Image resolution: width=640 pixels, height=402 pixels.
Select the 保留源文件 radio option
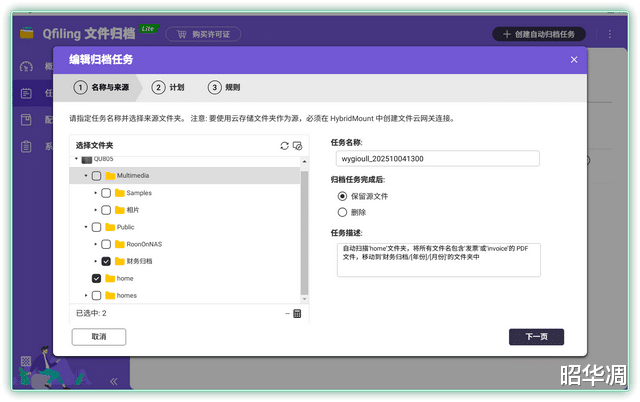pos(342,196)
